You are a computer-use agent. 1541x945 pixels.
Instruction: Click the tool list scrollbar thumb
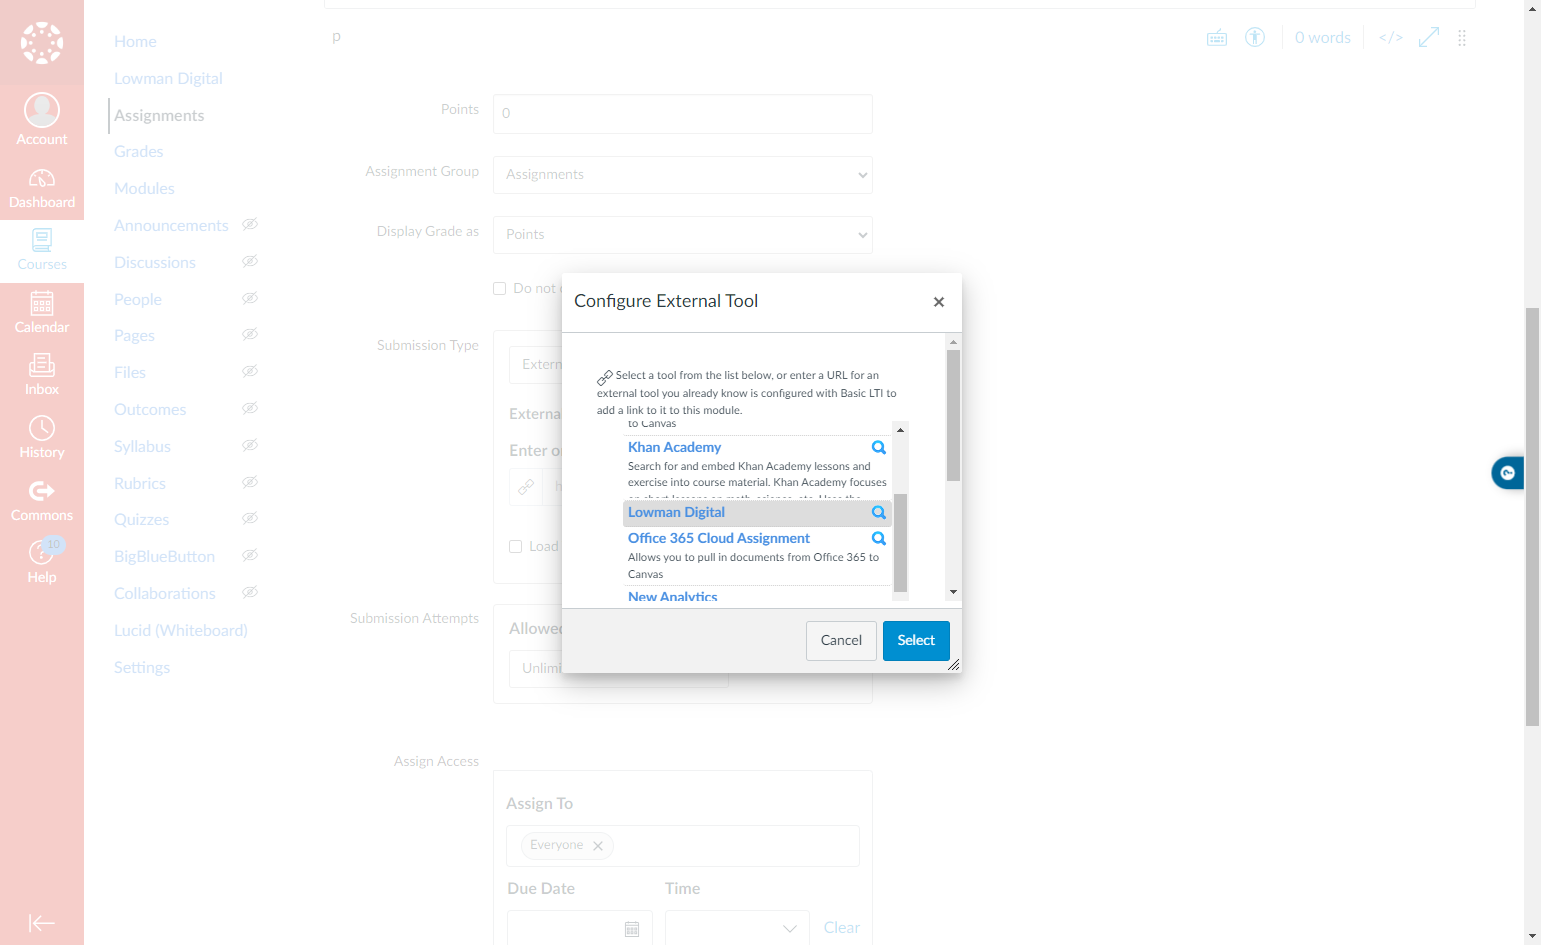tap(900, 543)
